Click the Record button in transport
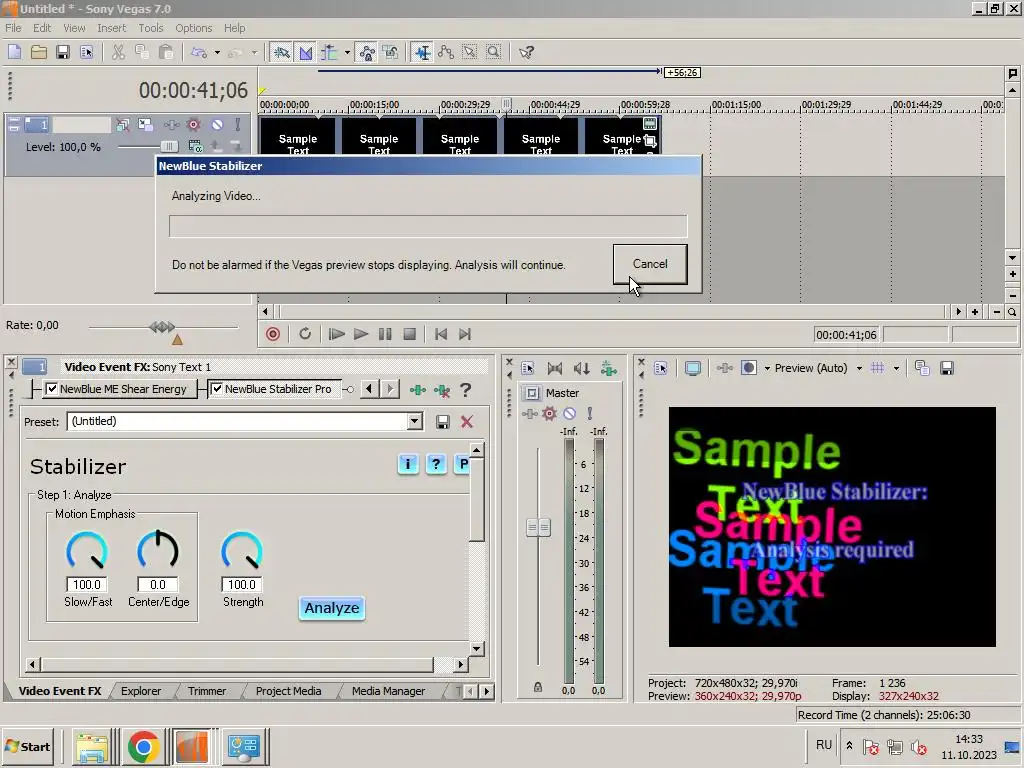The height and width of the screenshot is (768, 1024). coord(273,334)
